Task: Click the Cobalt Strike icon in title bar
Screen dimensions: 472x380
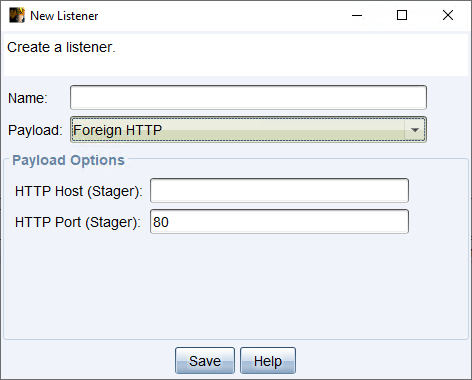Action: point(17,15)
